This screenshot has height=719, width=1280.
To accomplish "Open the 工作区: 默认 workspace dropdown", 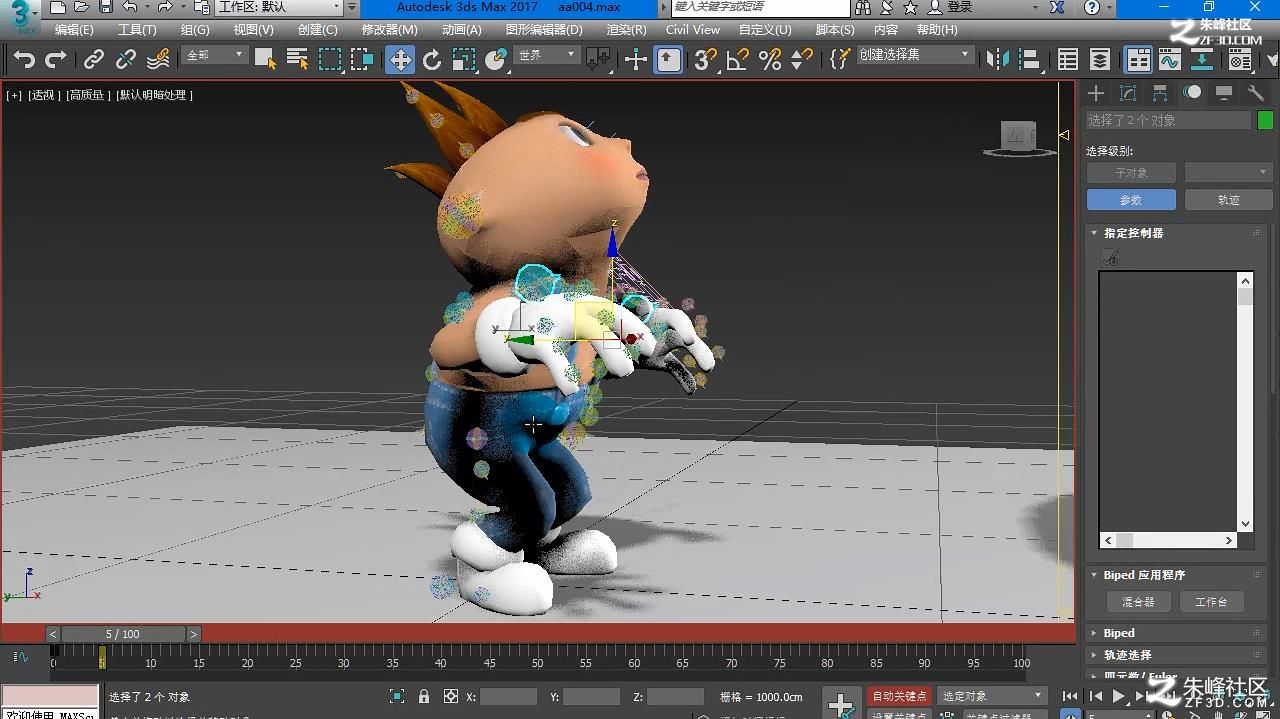I will pos(279,7).
